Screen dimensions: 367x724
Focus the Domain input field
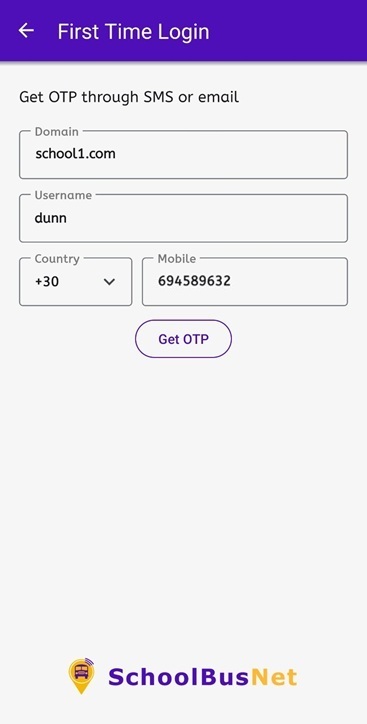[x=183, y=154]
